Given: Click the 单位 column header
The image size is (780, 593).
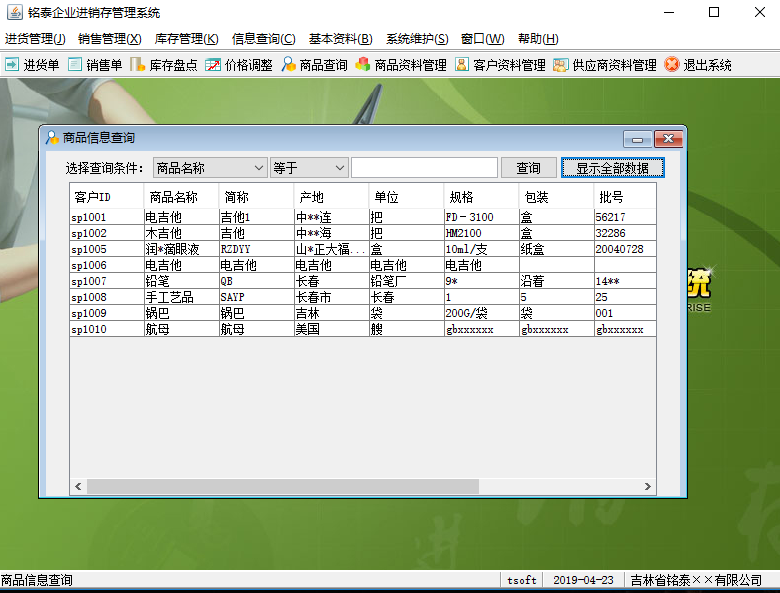Looking at the screenshot, I should point(406,197).
